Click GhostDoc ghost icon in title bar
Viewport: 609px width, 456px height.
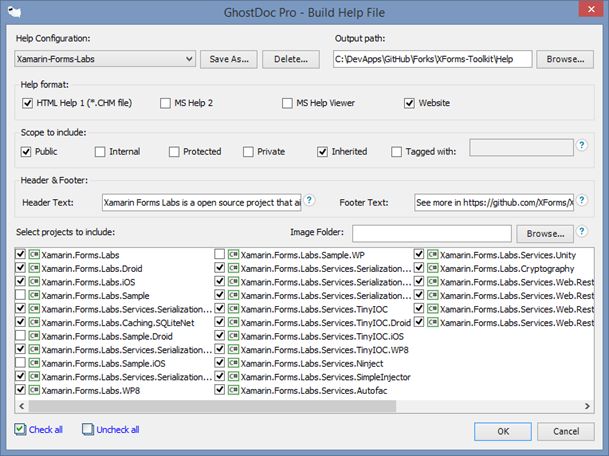pos(12,11)
